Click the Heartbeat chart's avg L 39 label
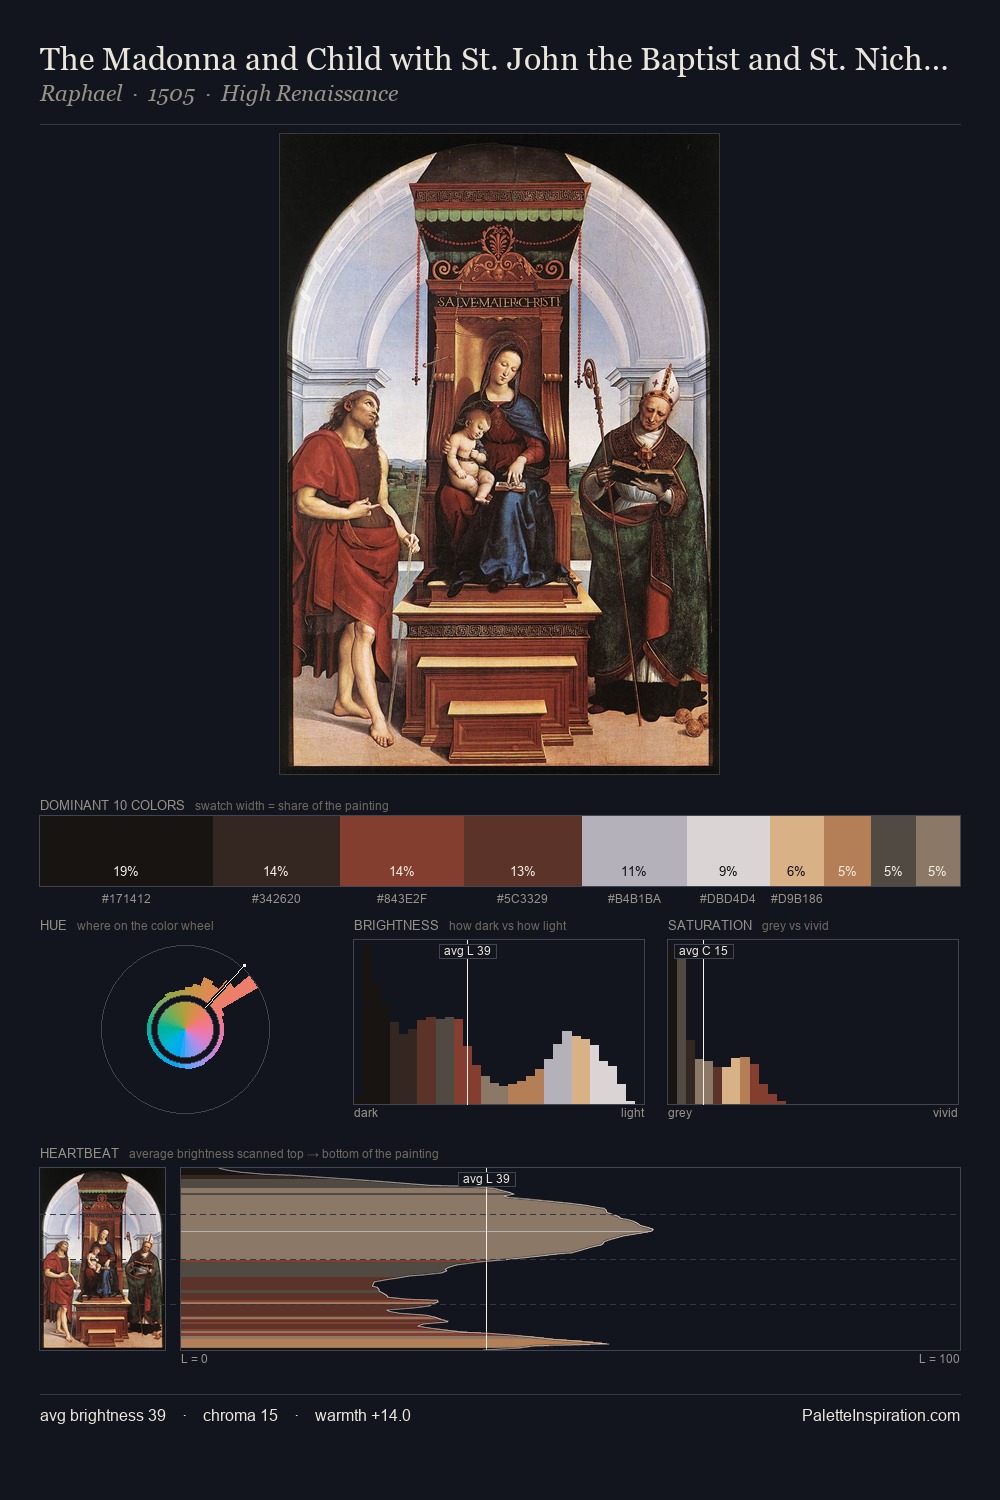 pyautogui.click(x=486, y=1179)
